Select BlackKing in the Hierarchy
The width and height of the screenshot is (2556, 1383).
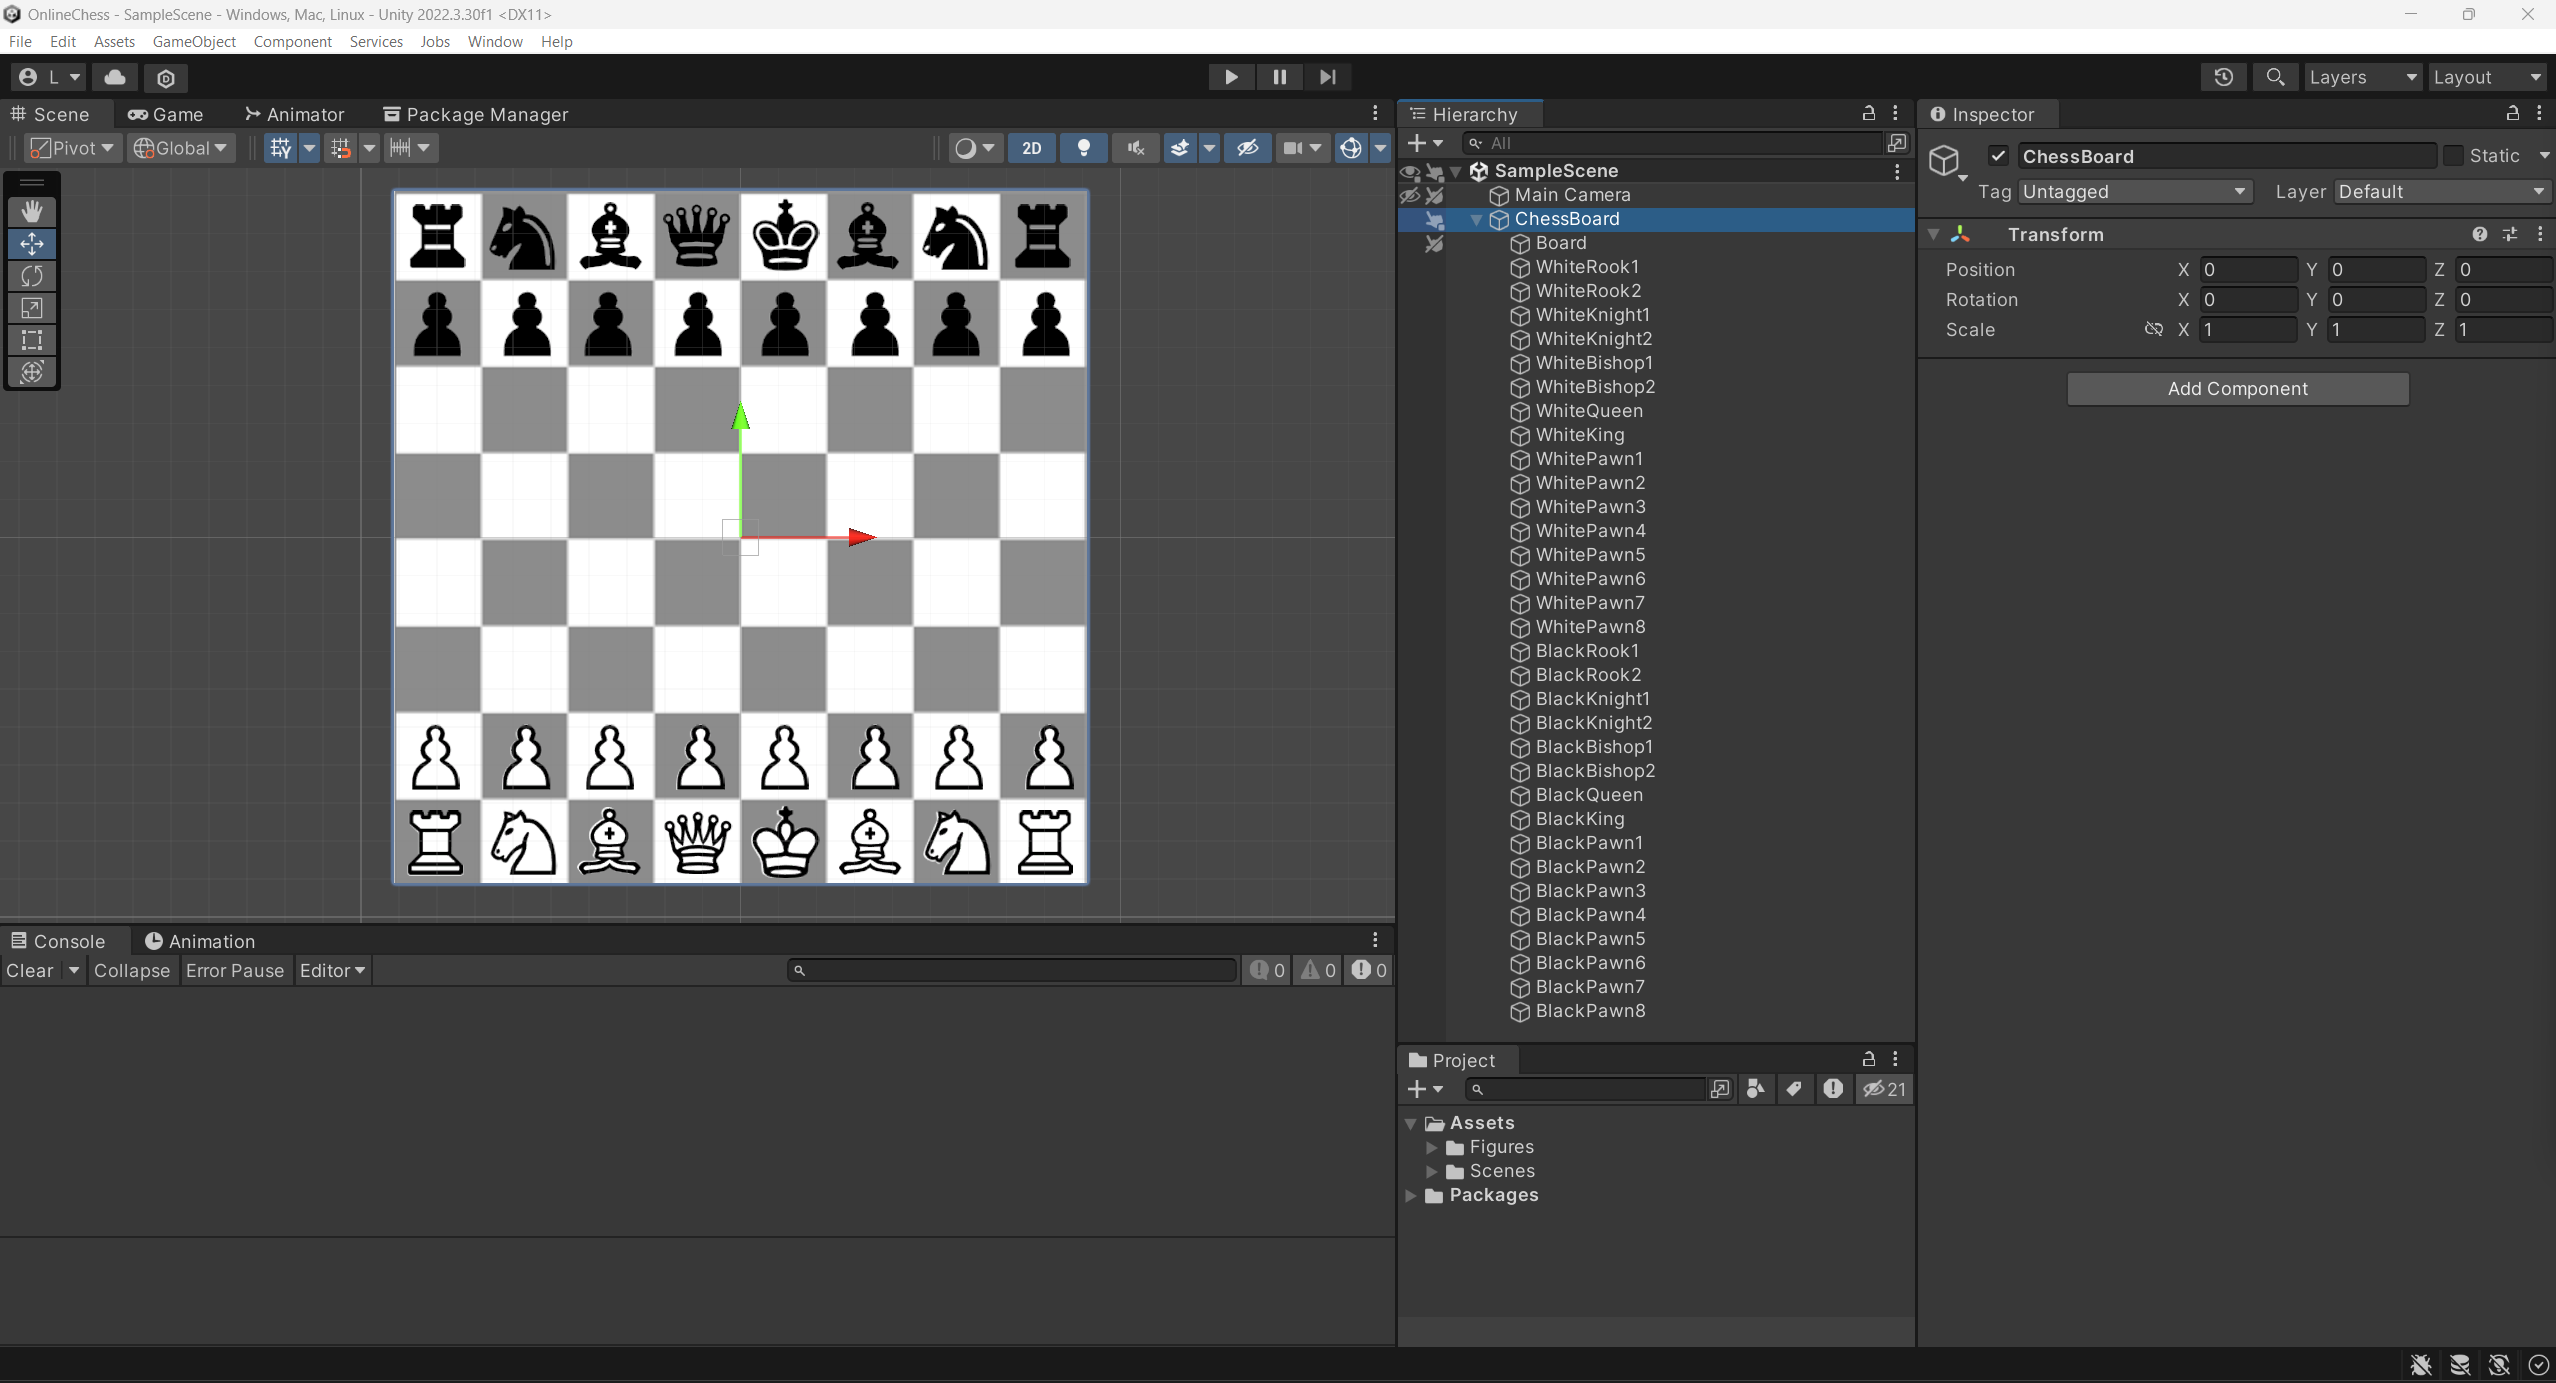[1579, 819]
